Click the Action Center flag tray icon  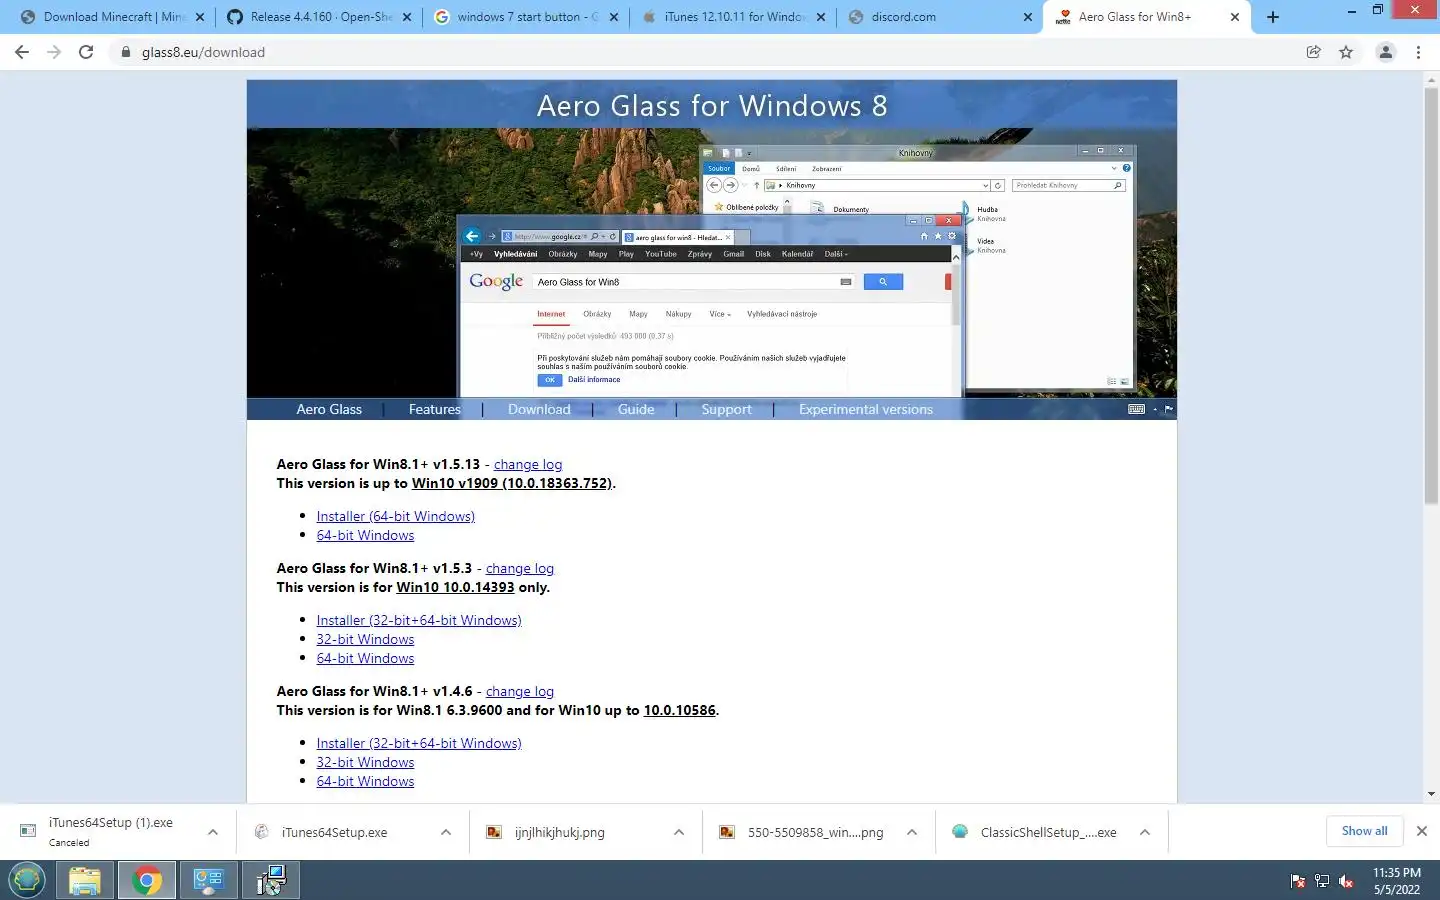(x=1298, y=881)
